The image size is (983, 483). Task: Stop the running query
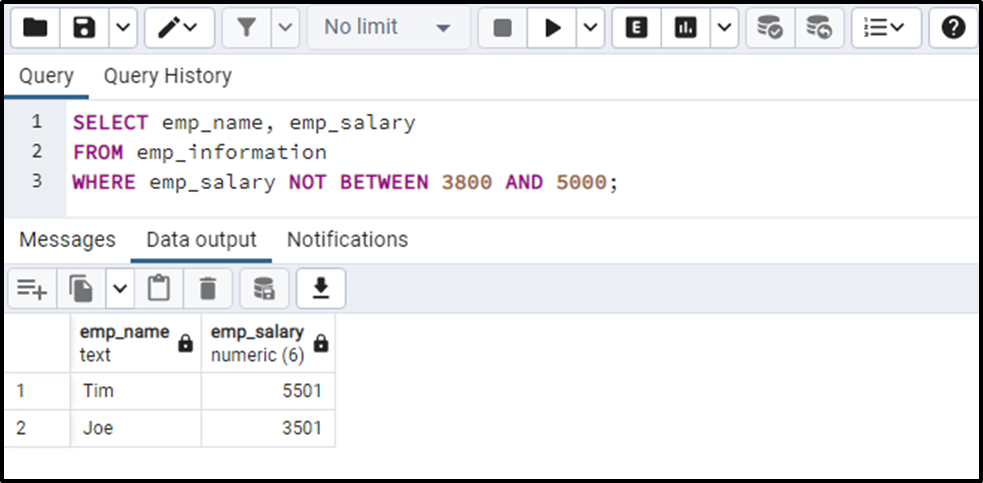[x=503, y=28]
